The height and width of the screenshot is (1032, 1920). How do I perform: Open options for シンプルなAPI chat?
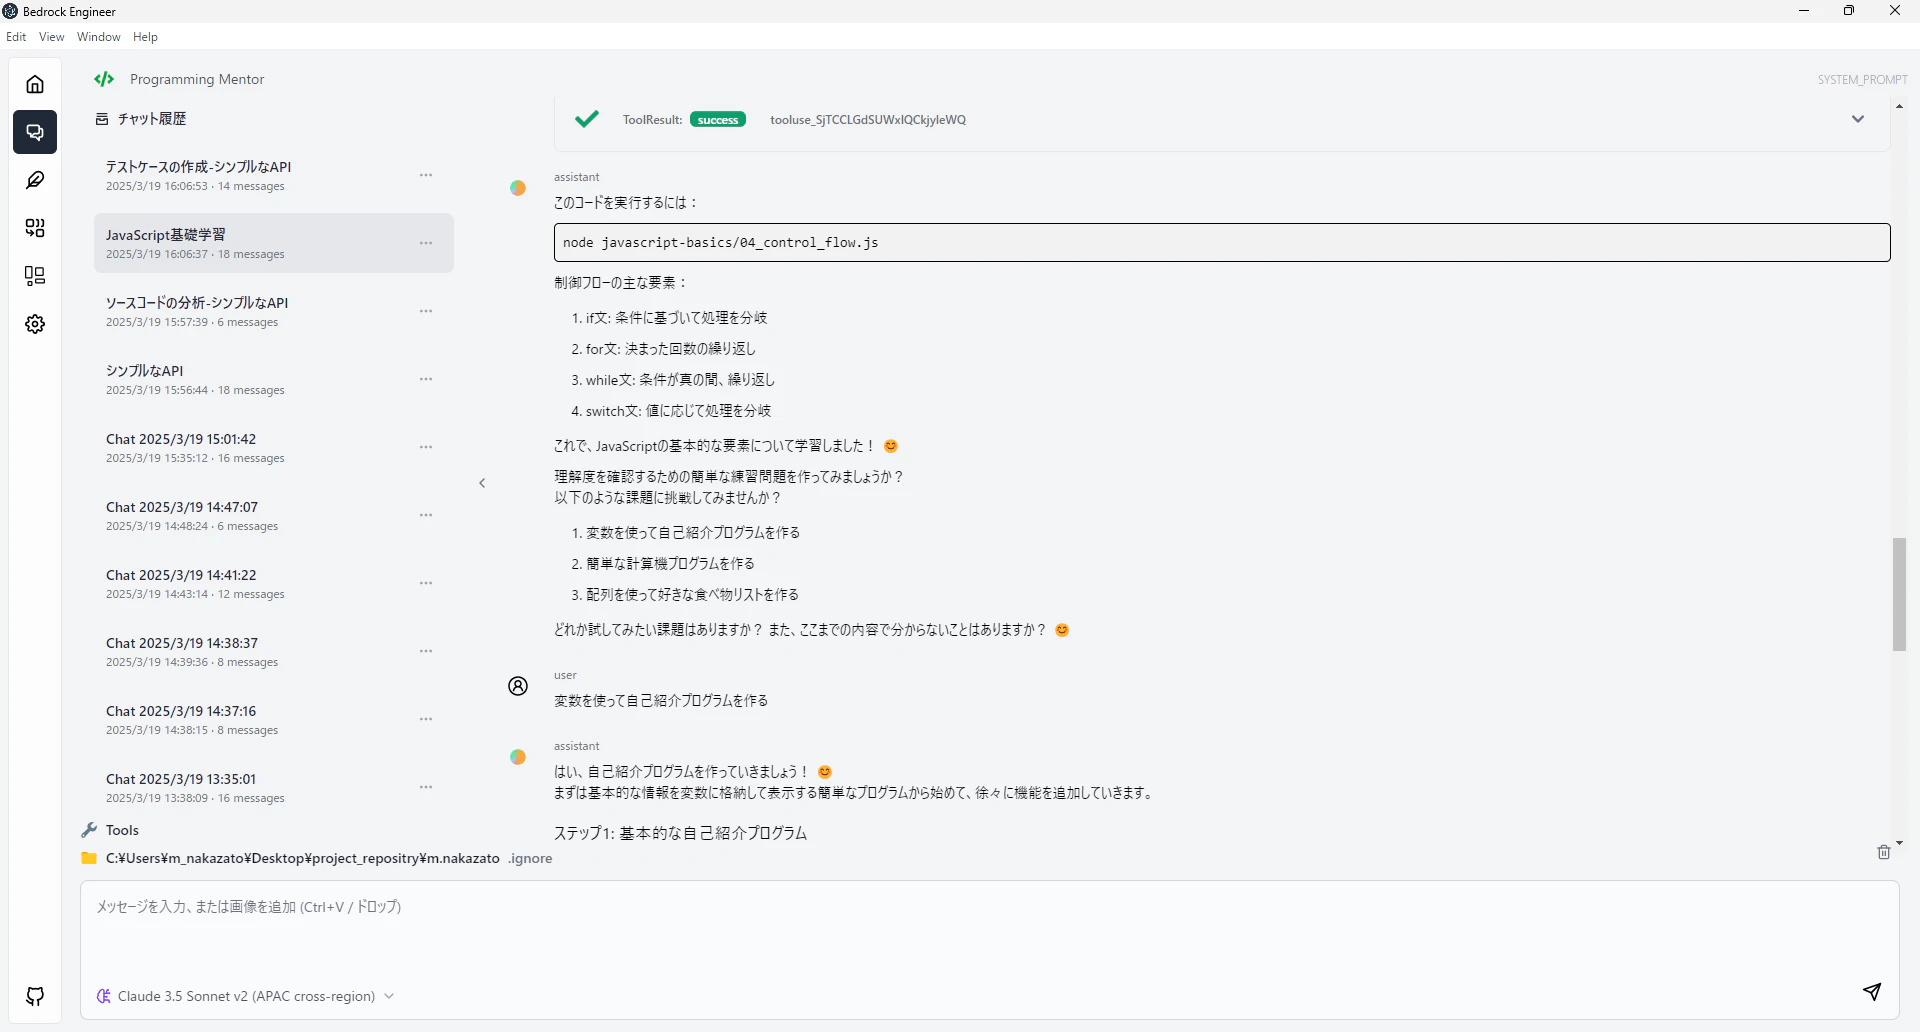tap(426, 379)
